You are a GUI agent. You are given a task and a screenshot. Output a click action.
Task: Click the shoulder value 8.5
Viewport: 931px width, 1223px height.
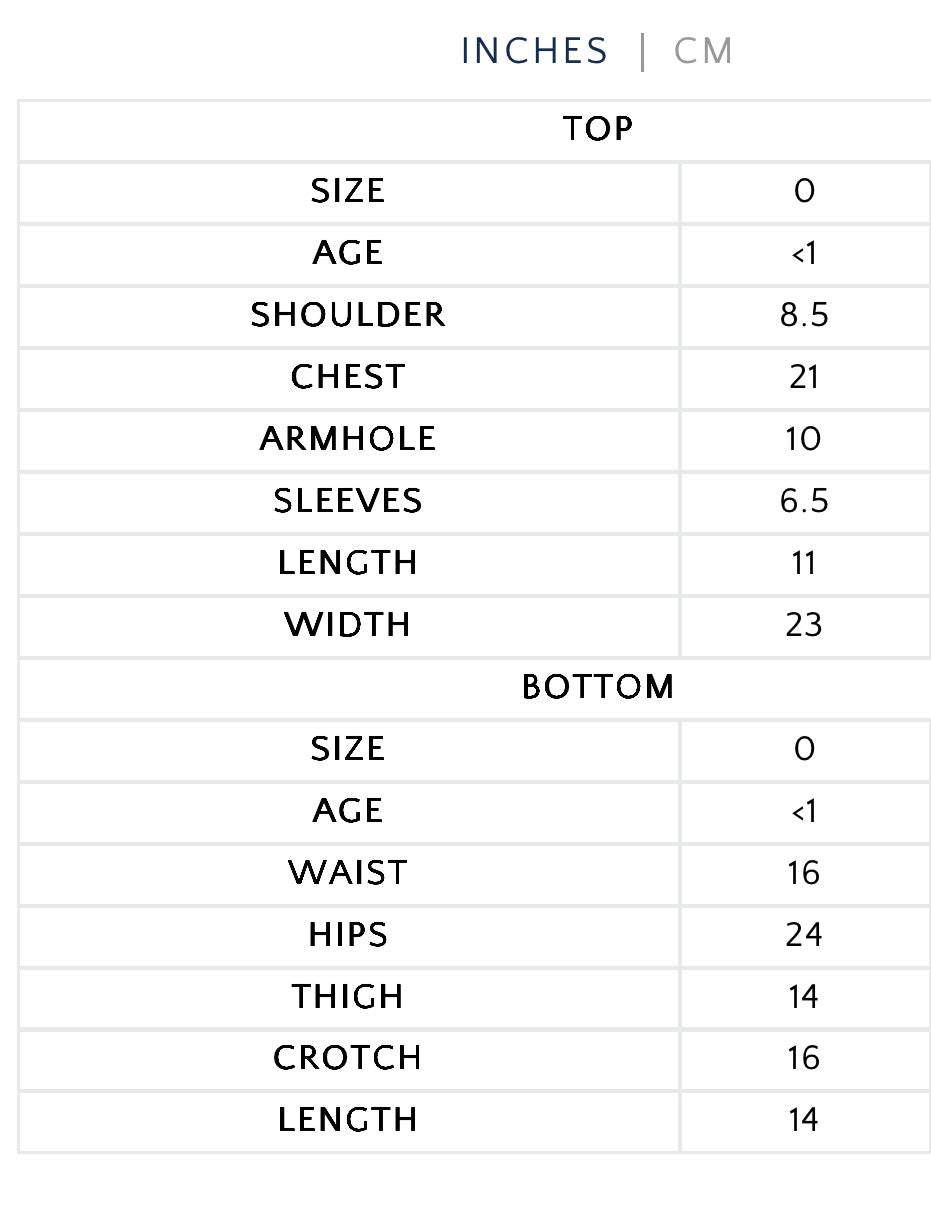pyautogui.click(x=804, y=315)
